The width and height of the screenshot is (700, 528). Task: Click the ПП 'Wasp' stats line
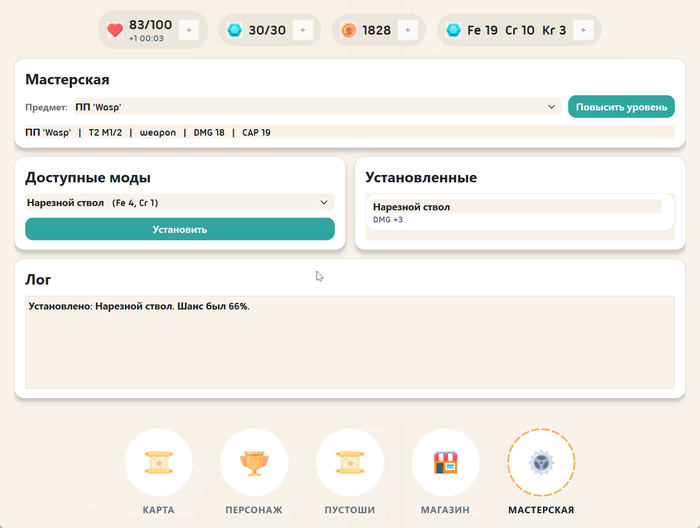click(148, 132)
